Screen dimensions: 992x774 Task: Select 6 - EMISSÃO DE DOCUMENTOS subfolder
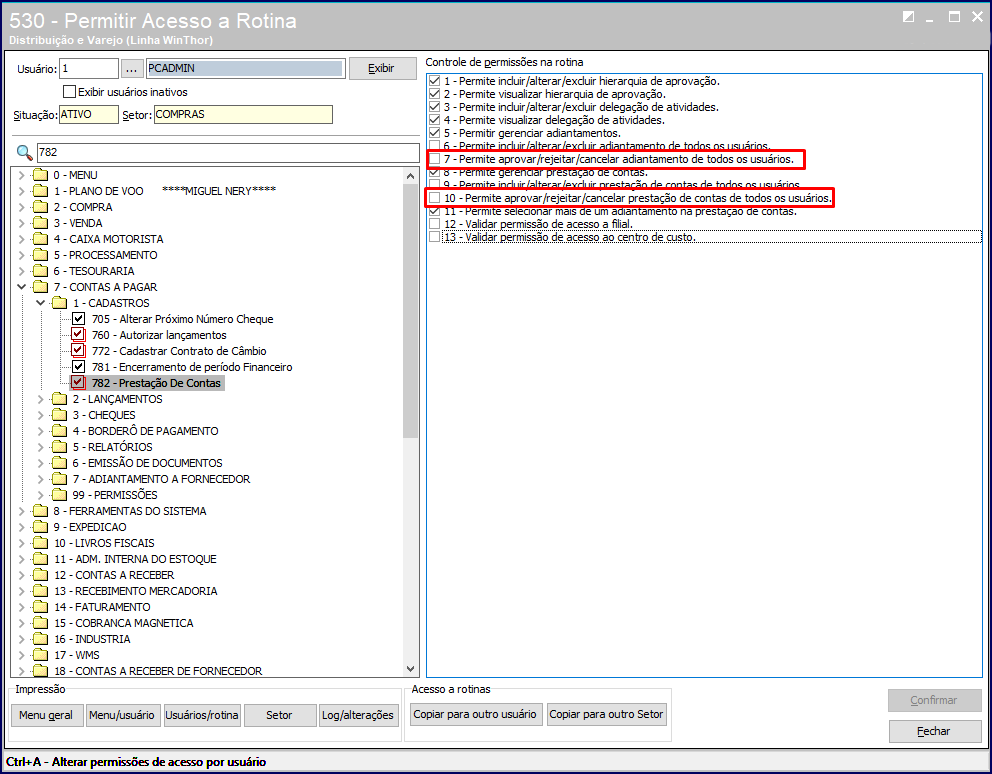point(147,463)
